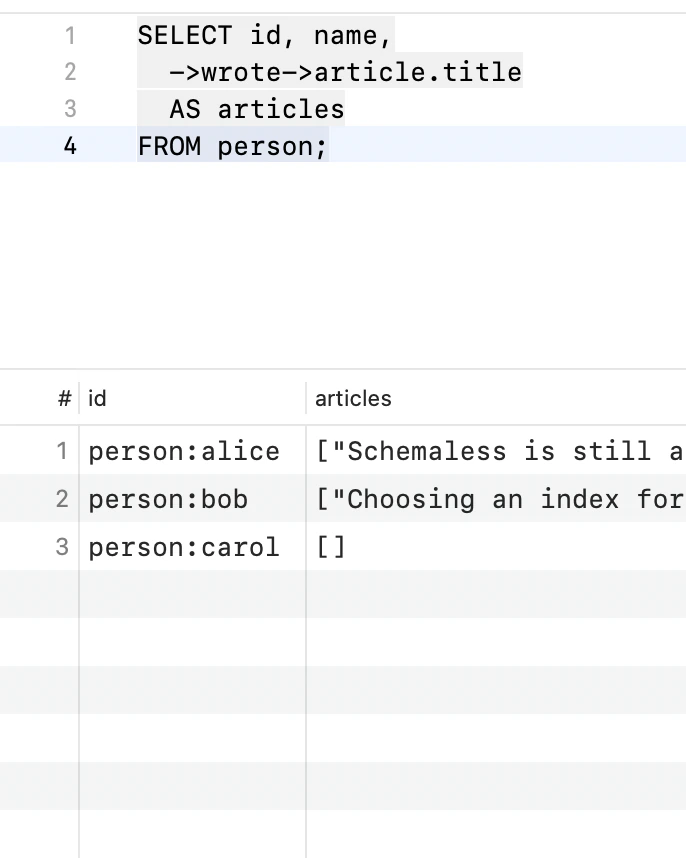Click the # row number column header
The height and width of the screenshot is (858, 686).
[65, 398]
